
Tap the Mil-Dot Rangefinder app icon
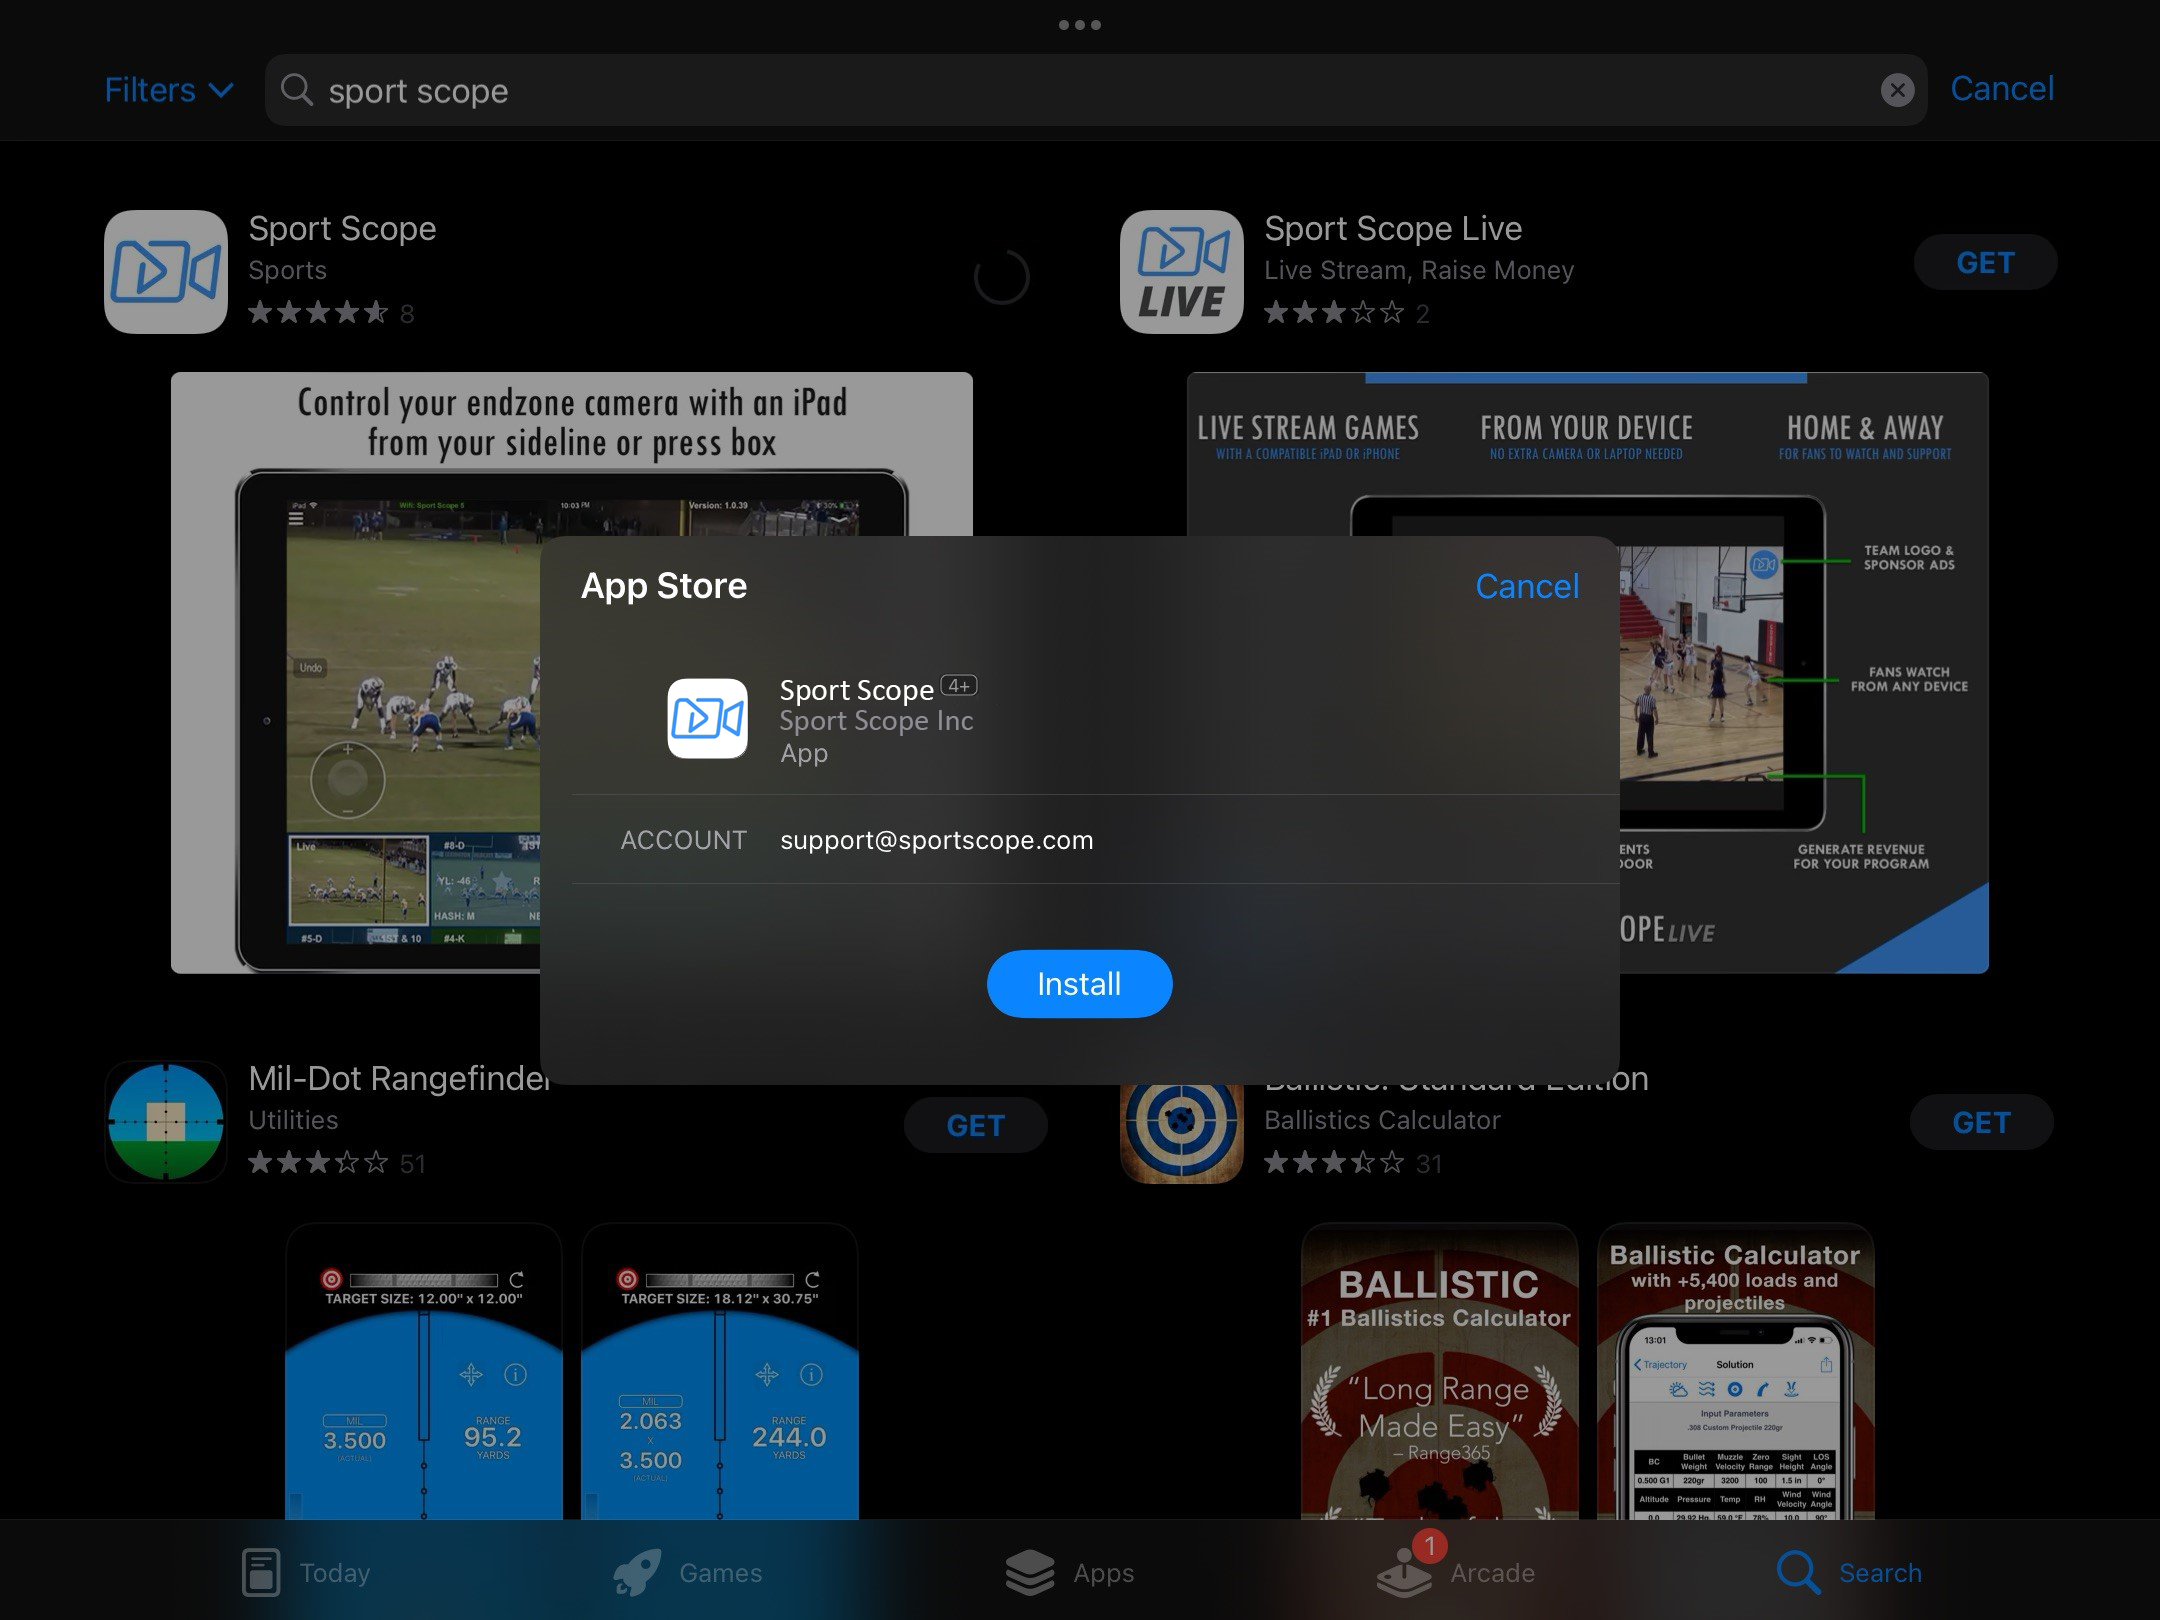[x=165, y=1121]
